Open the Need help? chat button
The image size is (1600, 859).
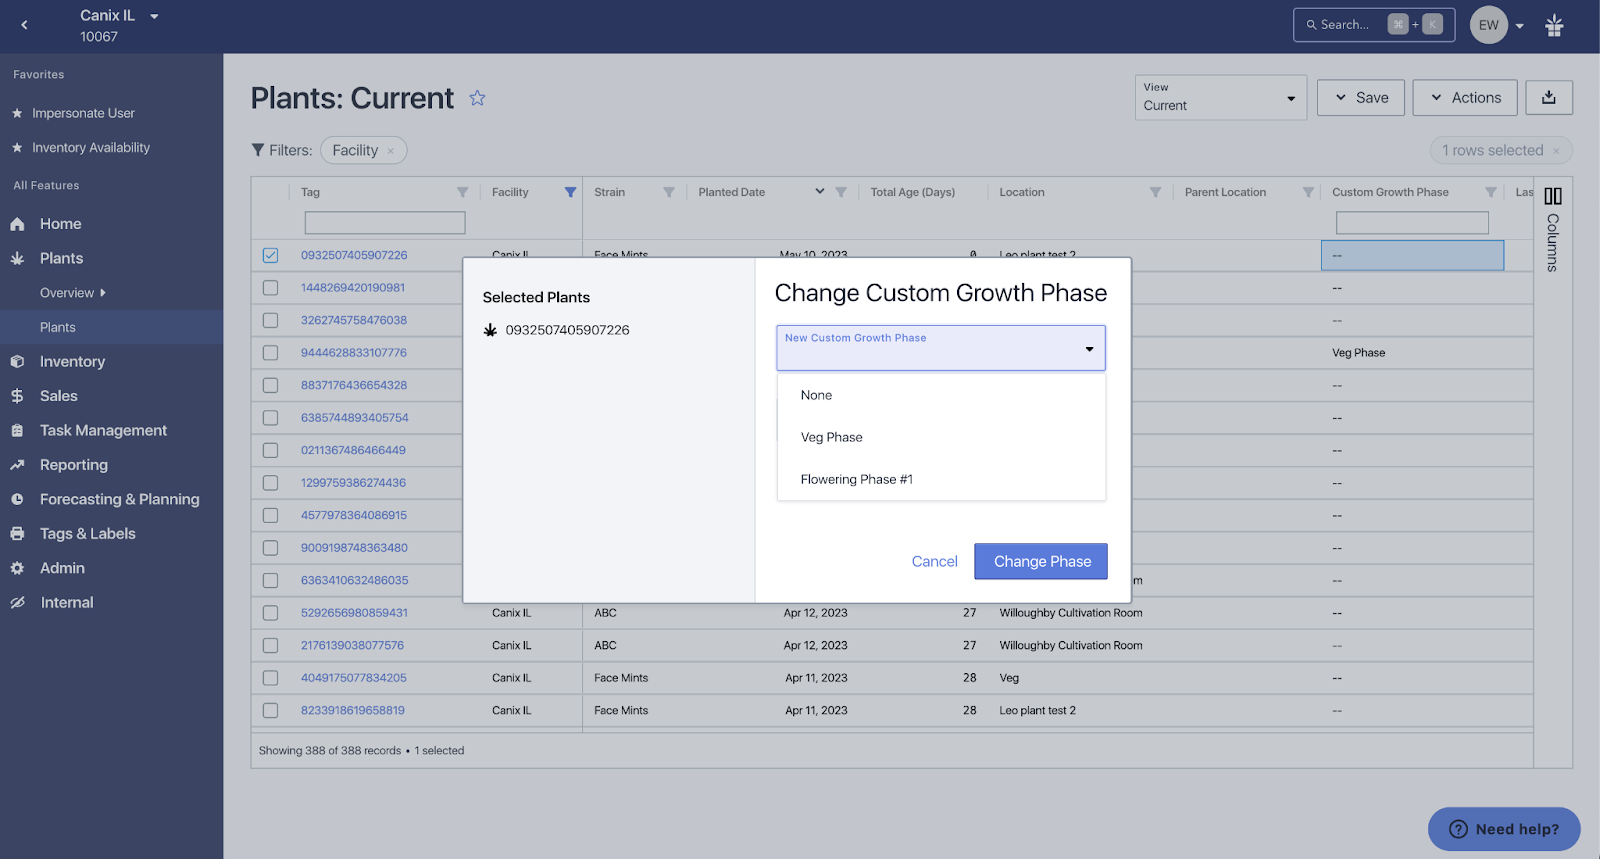1504,829
